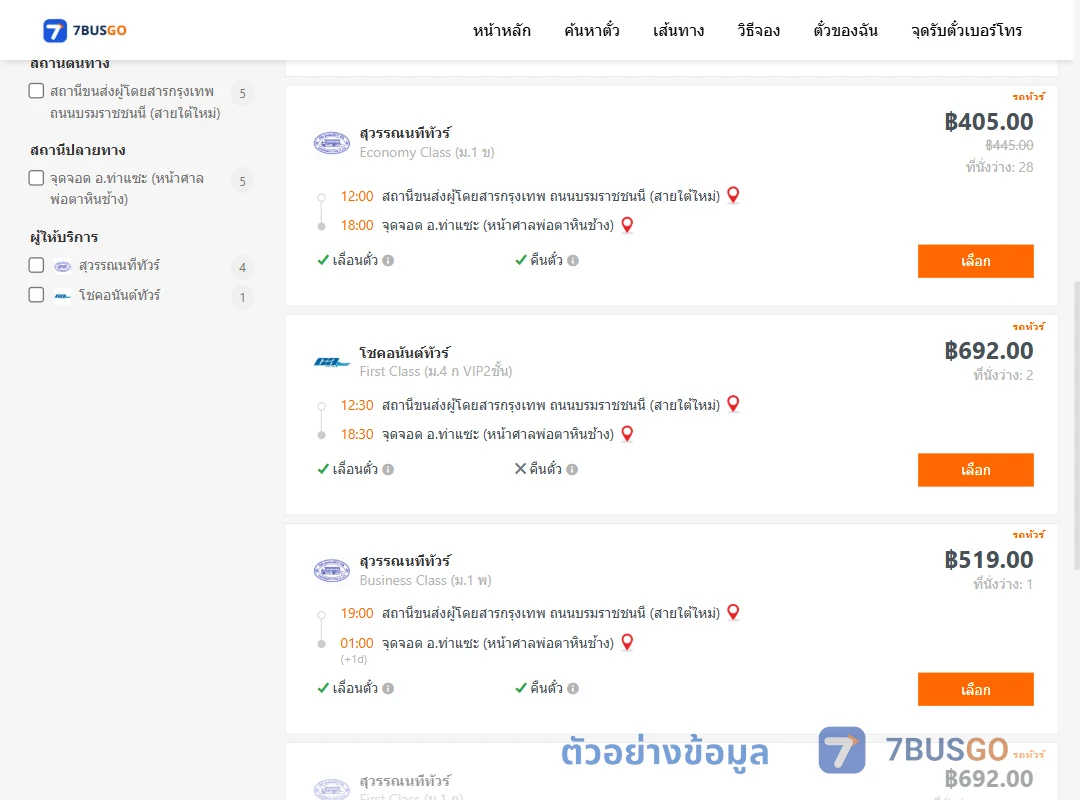Open map pin for 19:00 departure station
Screen dimensions: 1080x800
734,613
